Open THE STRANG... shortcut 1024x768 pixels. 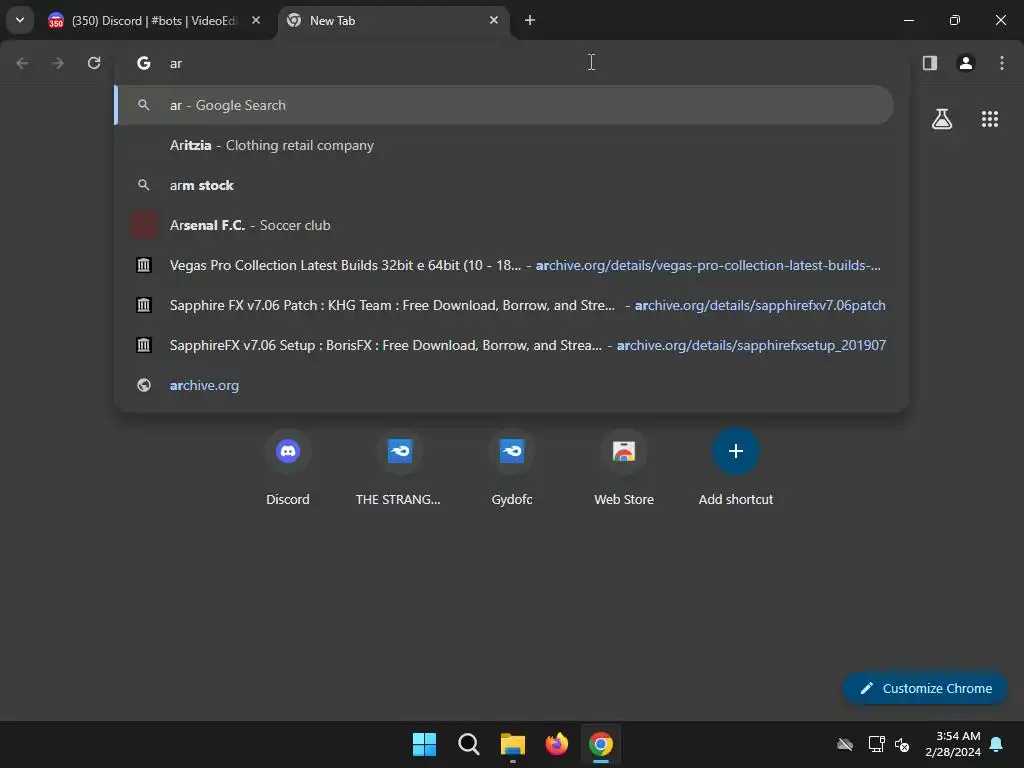[x=399, y=468]
